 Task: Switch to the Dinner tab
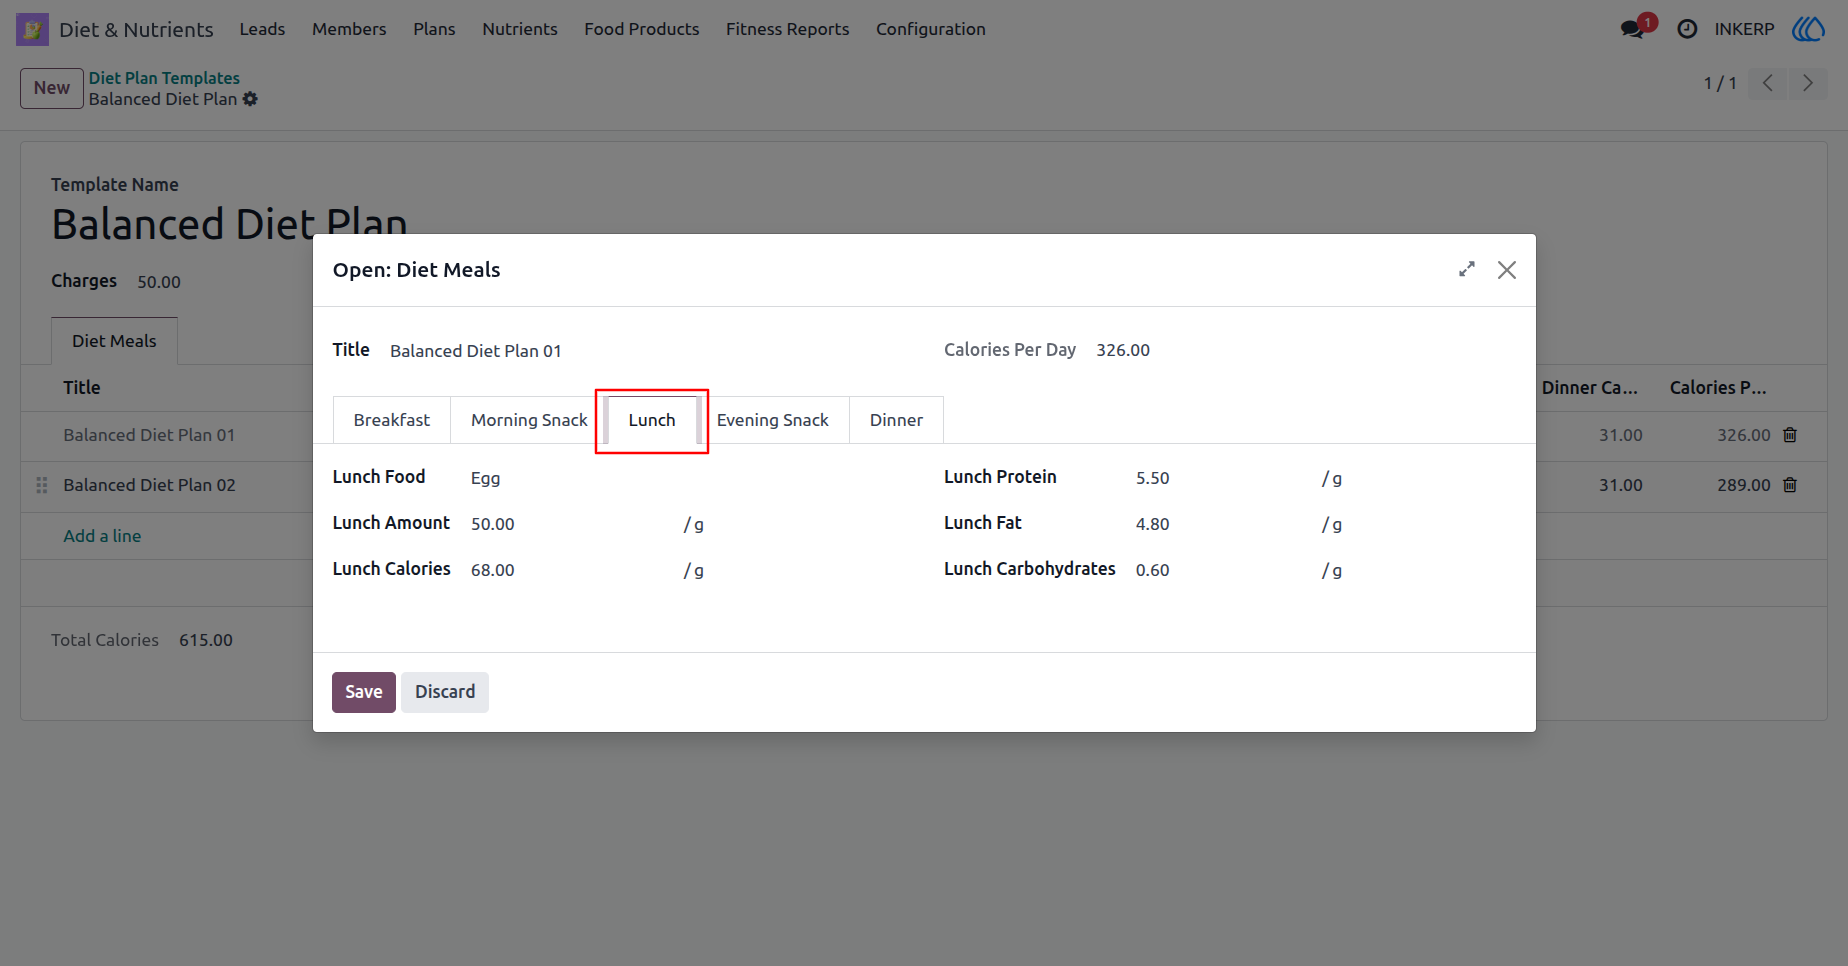click(896, 420)
